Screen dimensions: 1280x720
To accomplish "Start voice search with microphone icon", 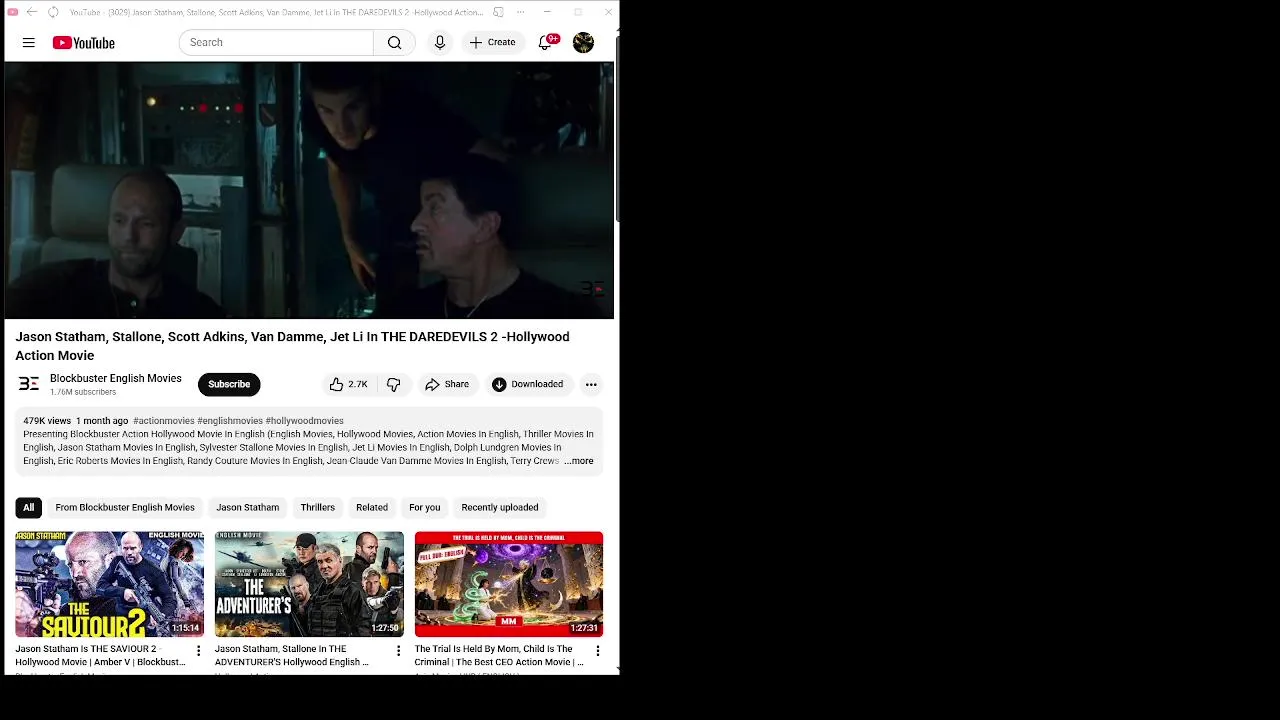I will (439, 42).
